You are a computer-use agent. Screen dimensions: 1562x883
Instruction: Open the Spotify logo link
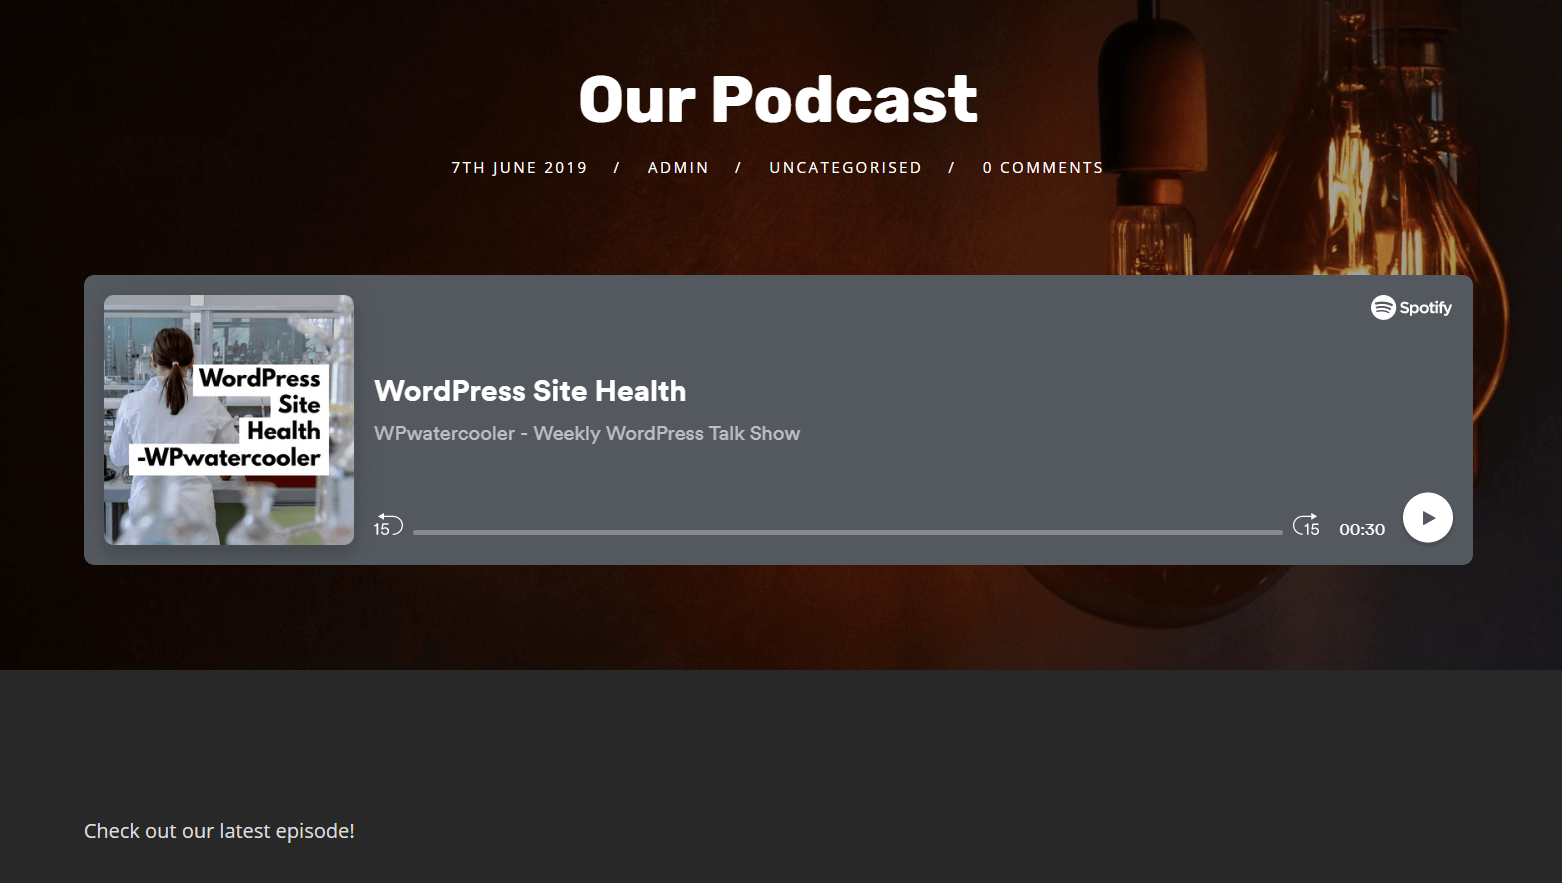click(x=1411, y=307)
